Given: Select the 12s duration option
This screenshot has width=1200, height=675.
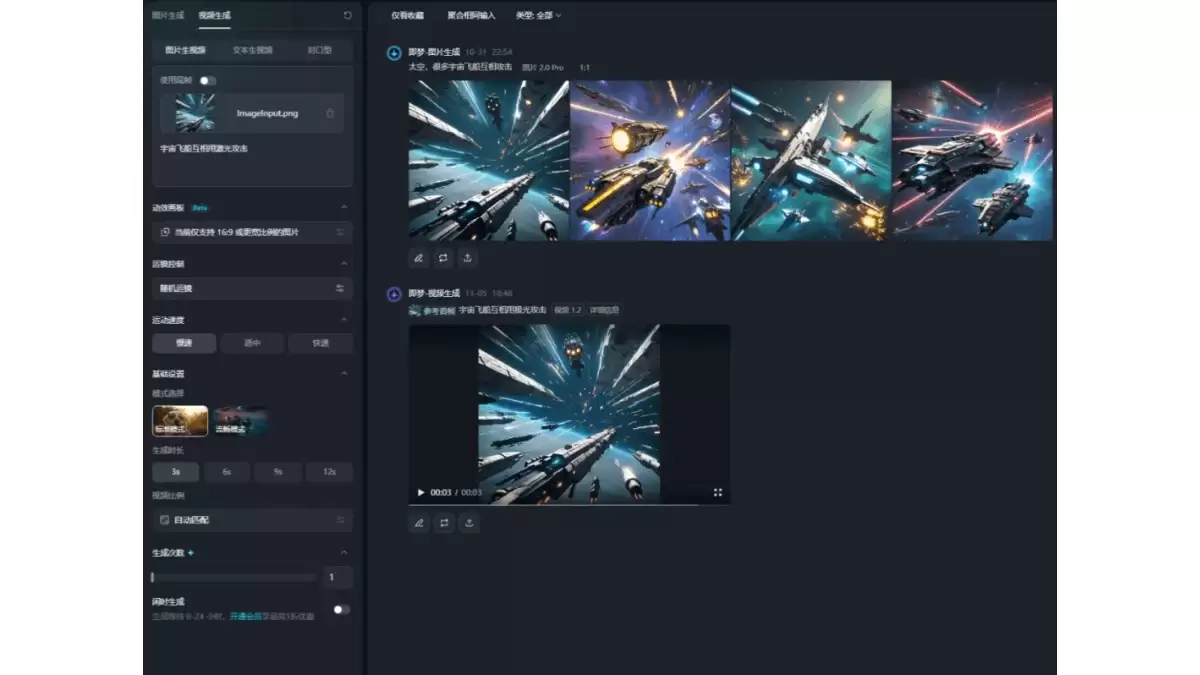Looking at the screenshot, I should pyautogui.click(x=329, y=471).
